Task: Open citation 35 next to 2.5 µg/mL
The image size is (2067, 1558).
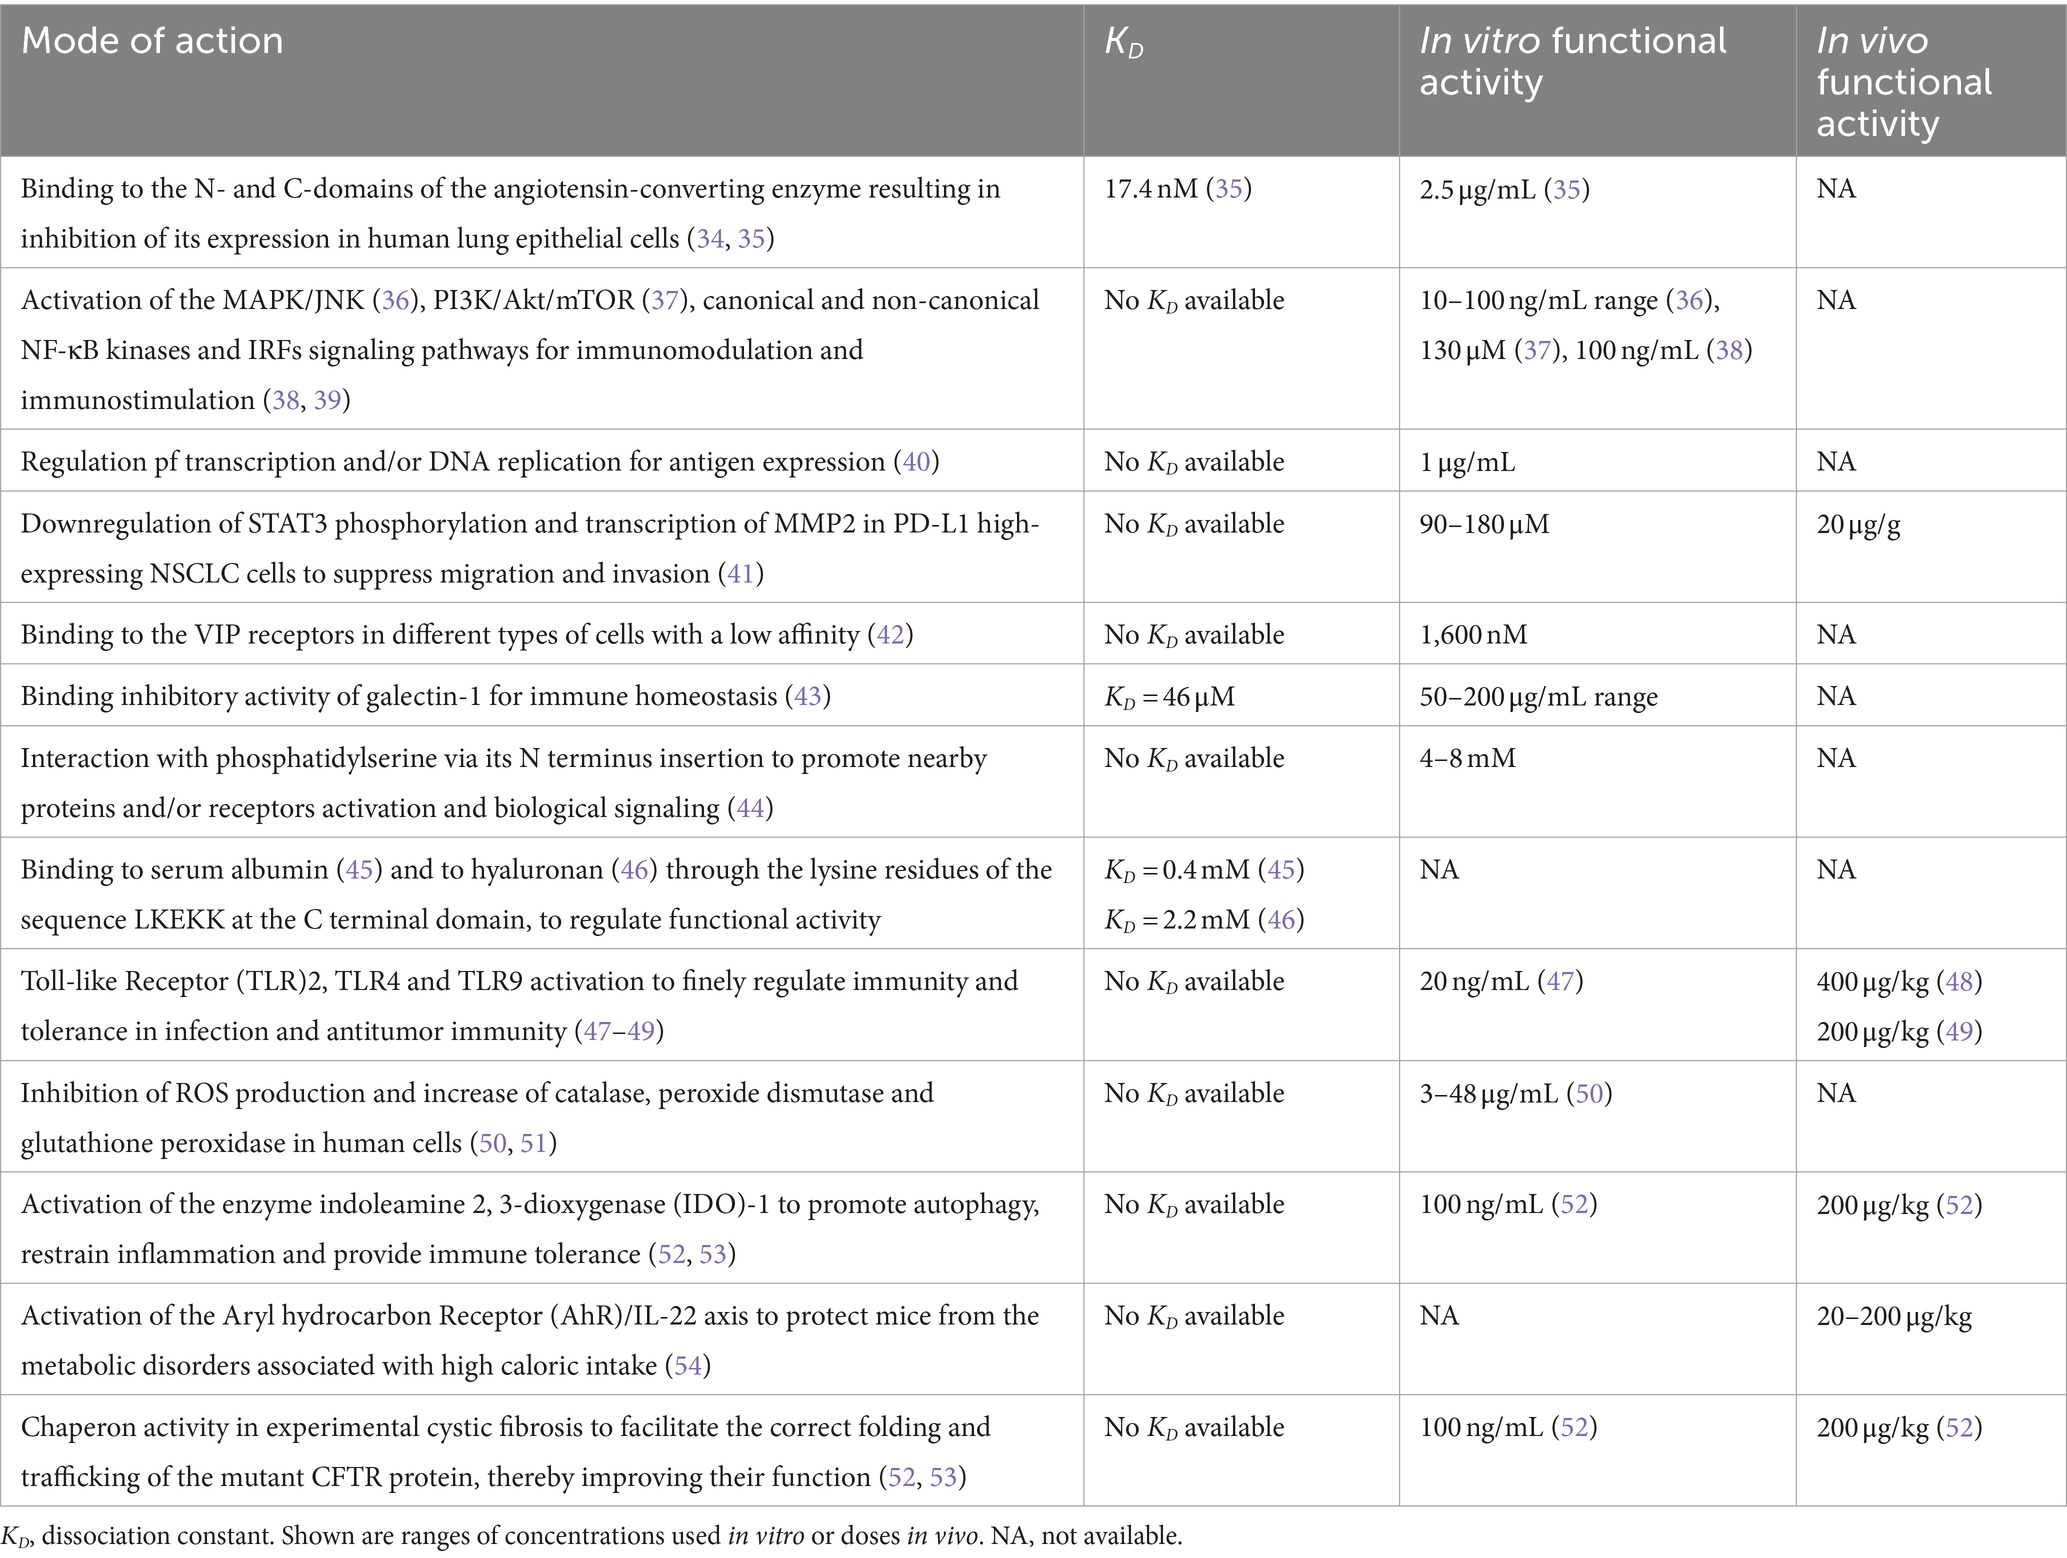Action: pos(1567,189)
